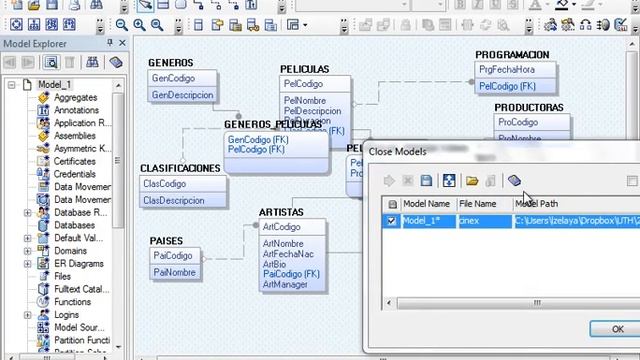Open the dropdown arrow beside the window layout icon
Screen dimensions: 640x360
pyautogui.click(x=305, y=25)
